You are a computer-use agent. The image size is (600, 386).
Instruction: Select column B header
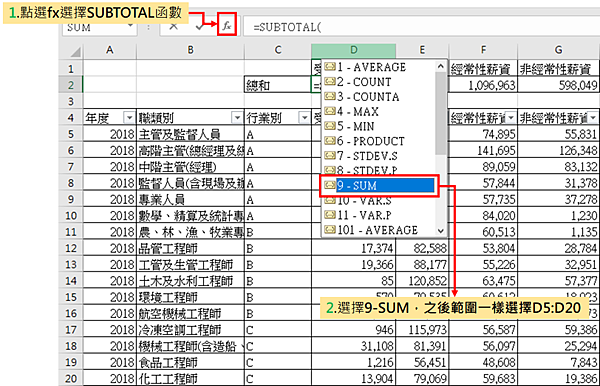(190, 50)
